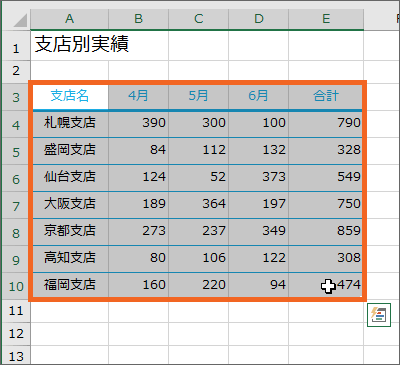Click cell with value 84
400x365 pixels.
(138, 151)
